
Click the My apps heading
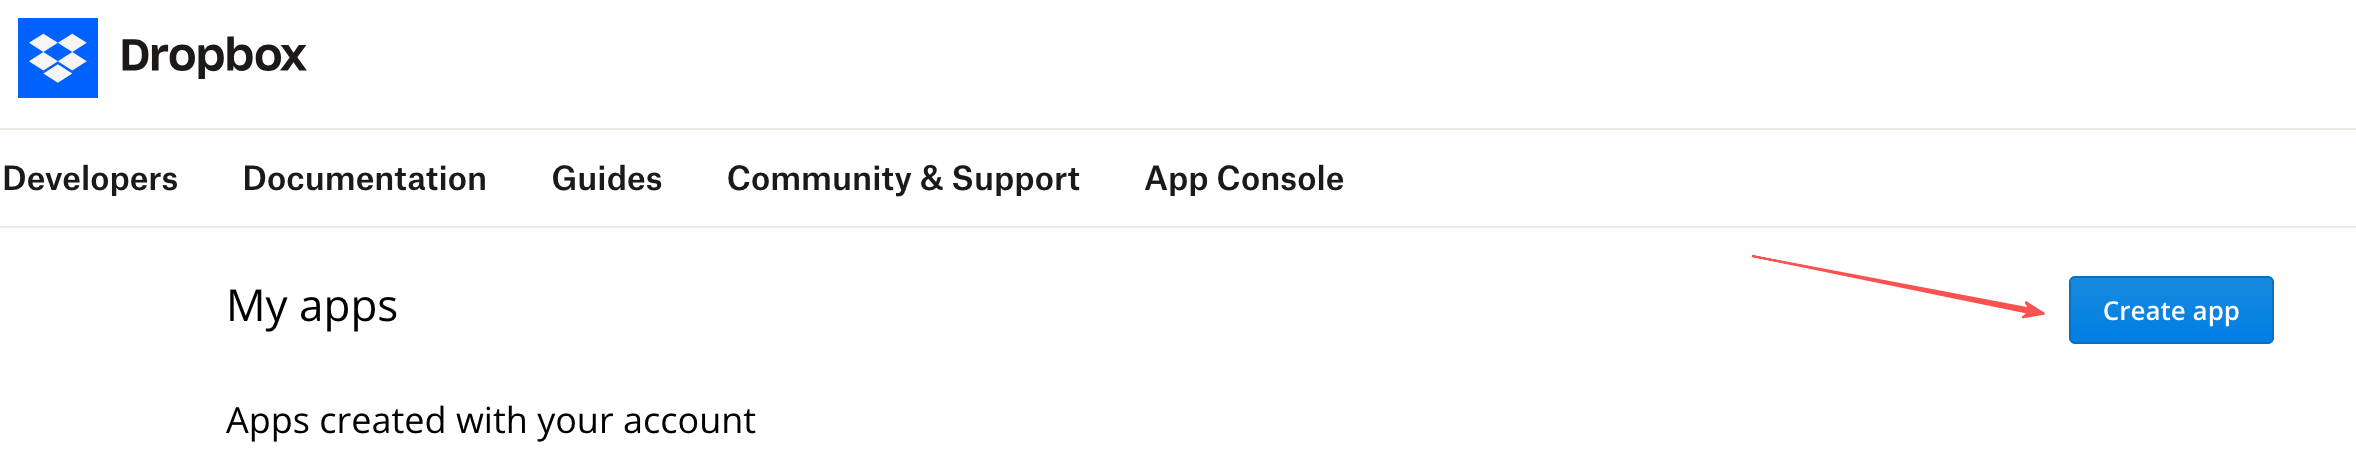click(x=312, y=307)
